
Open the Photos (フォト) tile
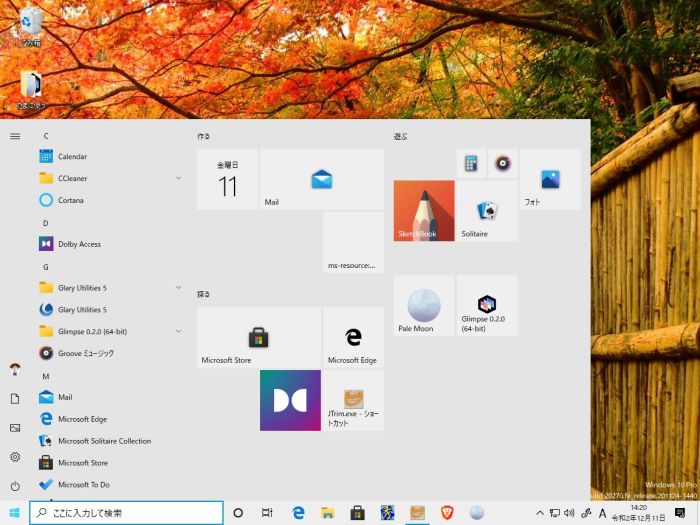point(550,179)
